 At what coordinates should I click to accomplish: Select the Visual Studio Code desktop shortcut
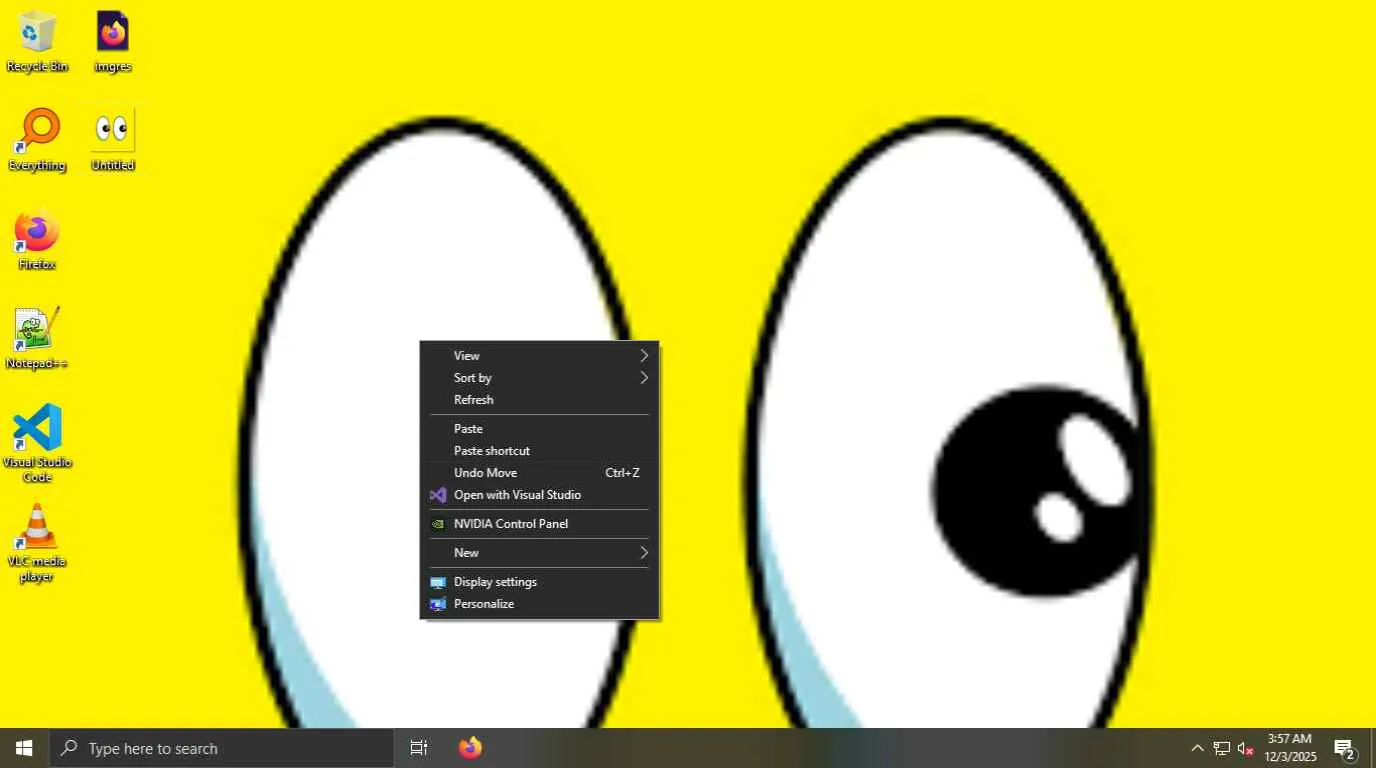coord(38,443)
